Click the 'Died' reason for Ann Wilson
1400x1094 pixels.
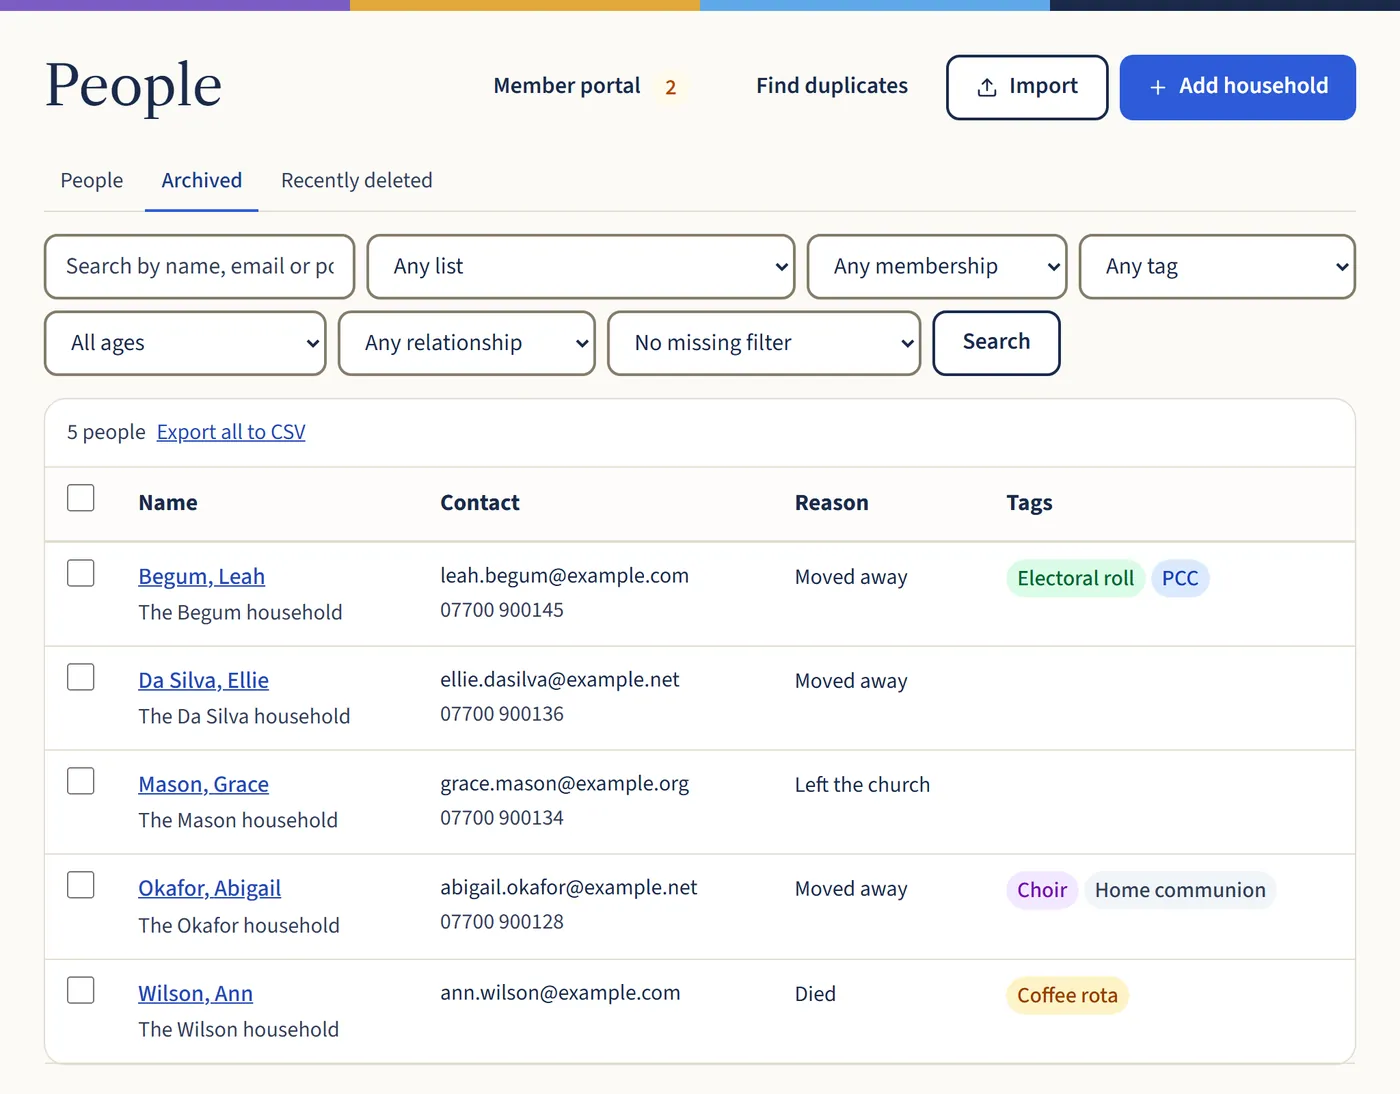(x=815, y=994)
